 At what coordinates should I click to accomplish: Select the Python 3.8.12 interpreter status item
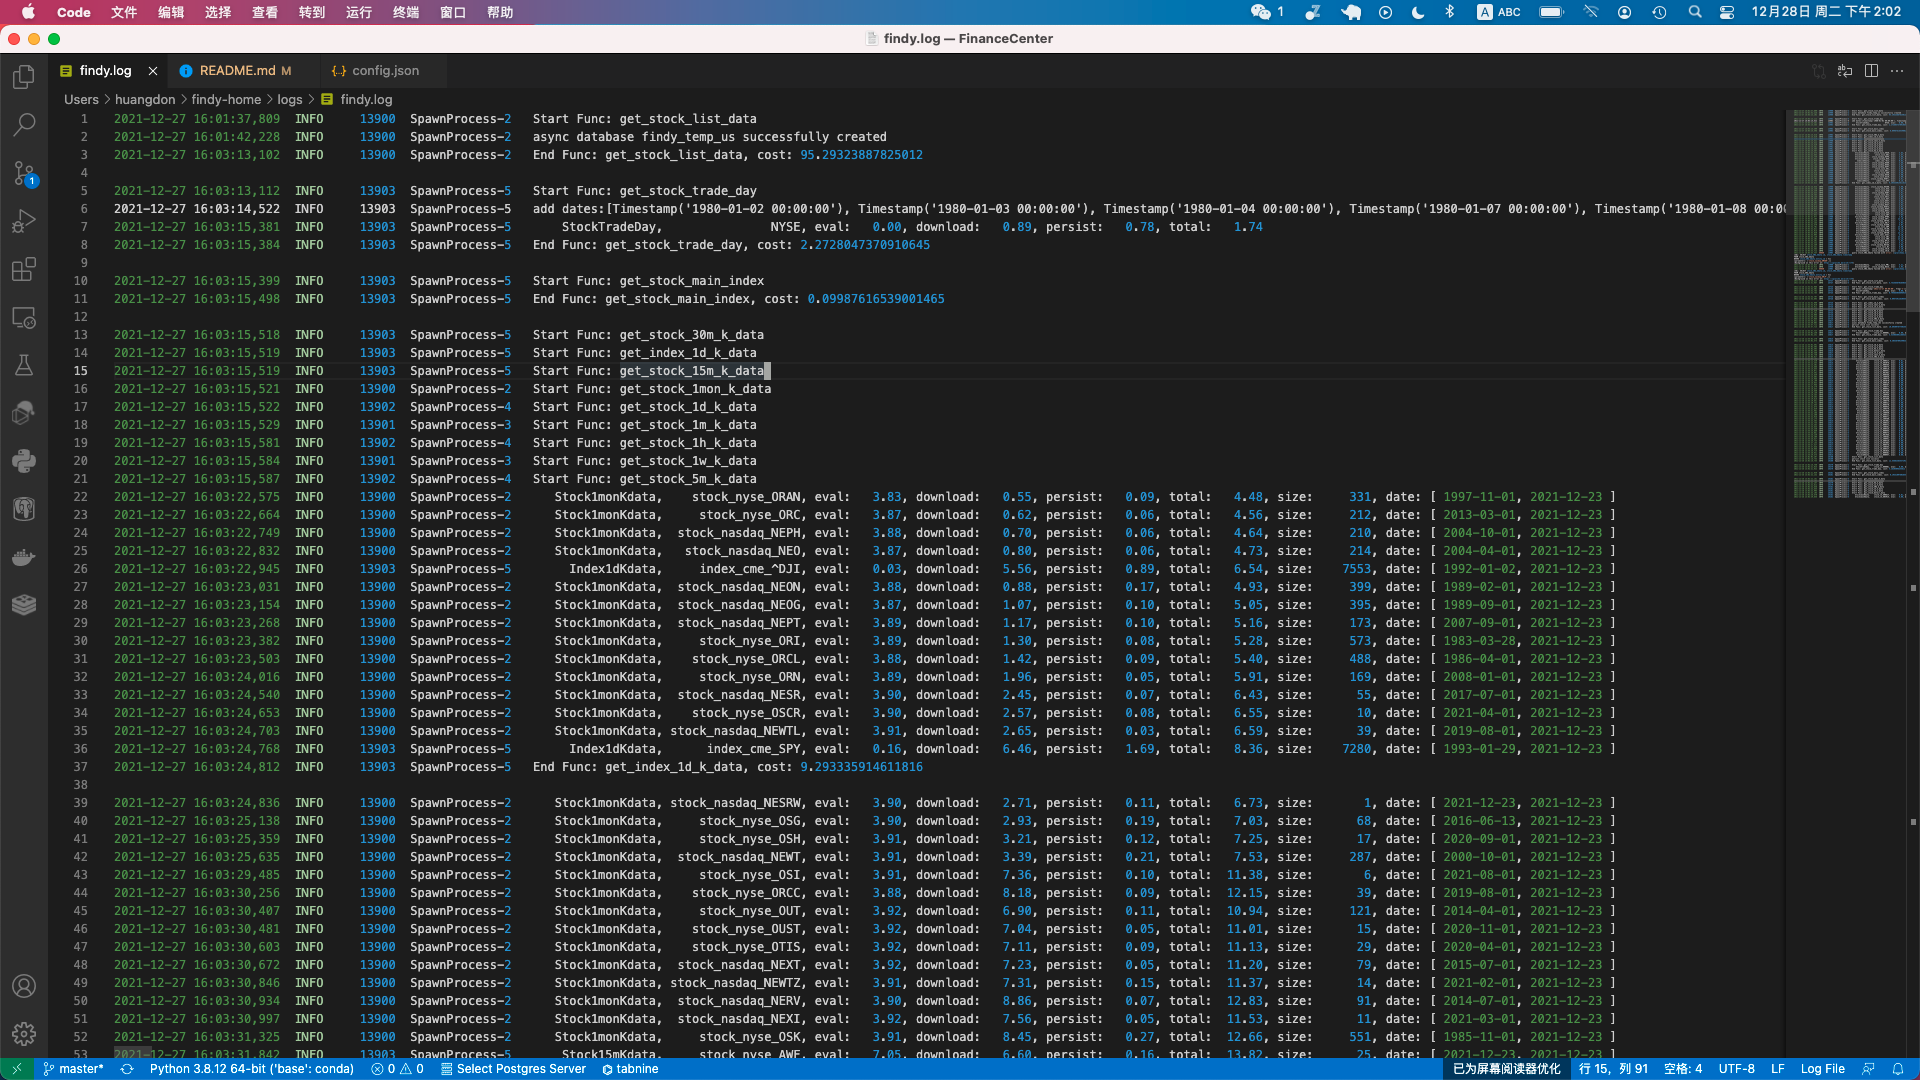click(x=252, y=1069)
